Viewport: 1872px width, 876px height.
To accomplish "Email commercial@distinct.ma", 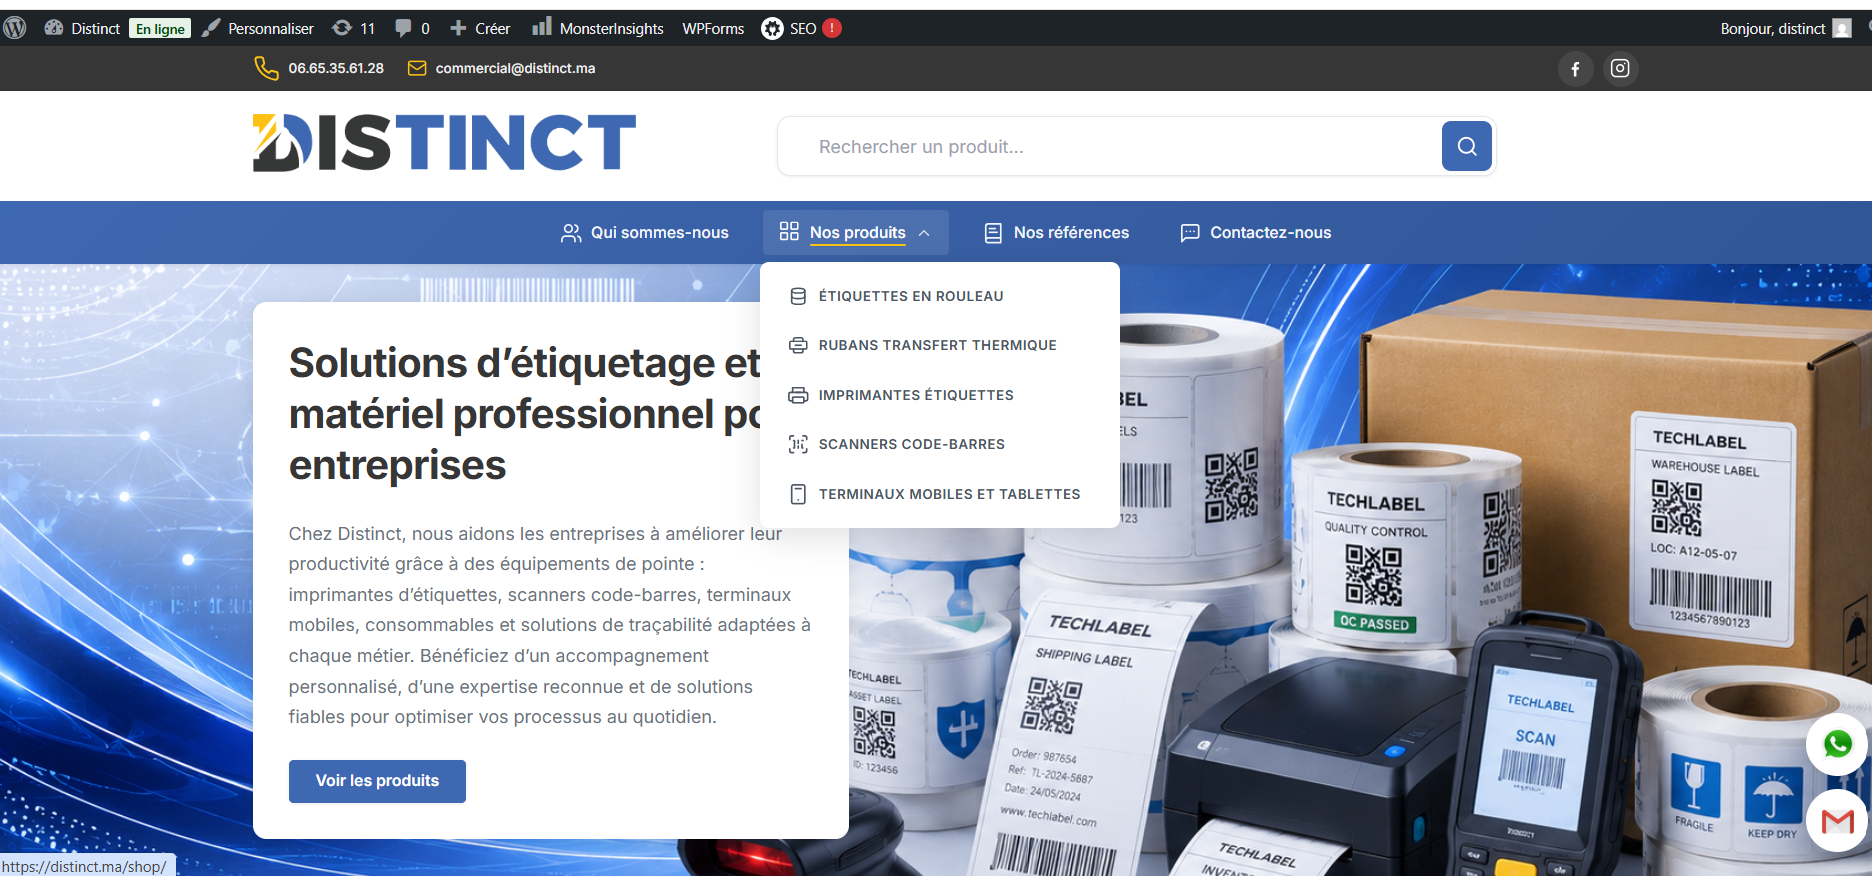I will [x=515, y=68].
